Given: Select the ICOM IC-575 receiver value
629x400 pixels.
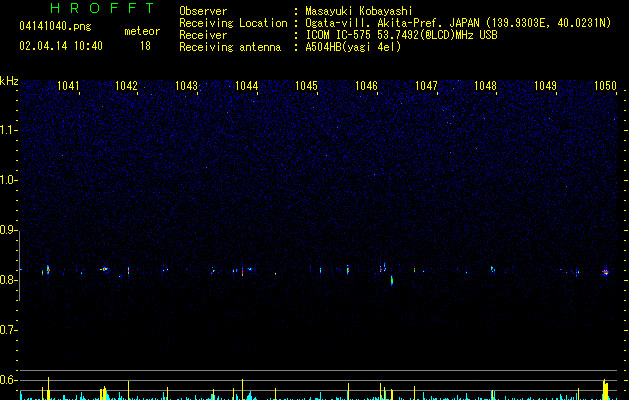Looking at the screenshot, I should point(401,35).
